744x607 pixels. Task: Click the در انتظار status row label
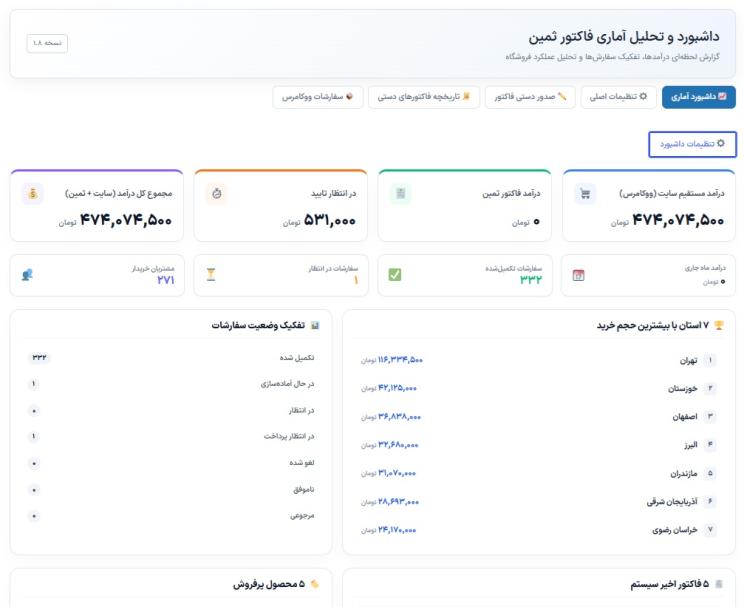click(302, 411)
